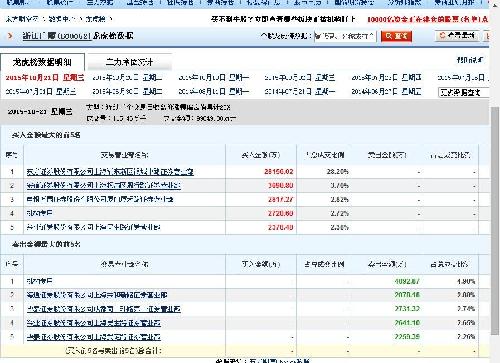Open the 龙虎榜数据明细 tab
Screen dimensions: 500x363
[x=42, y=62]
